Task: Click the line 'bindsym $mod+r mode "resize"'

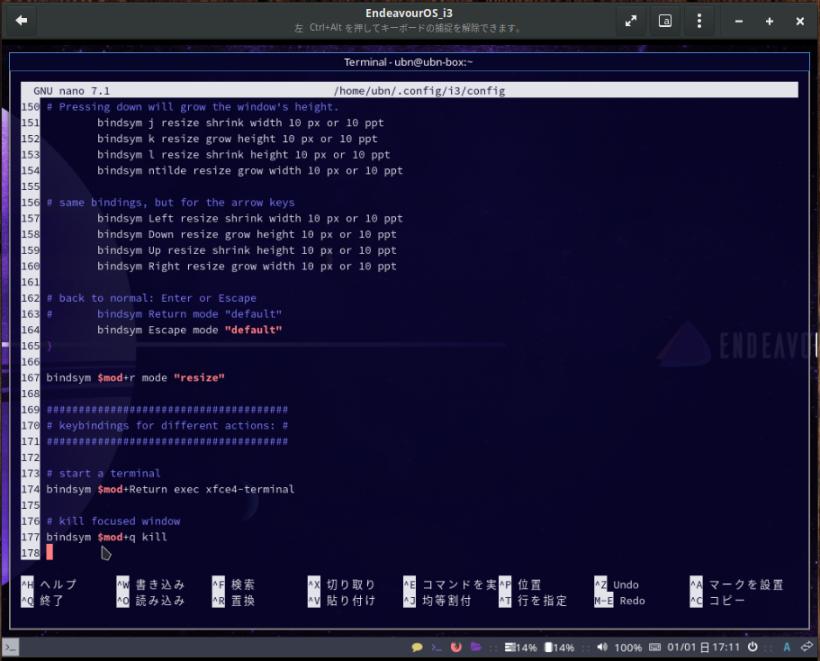Action: (x=135, y=377)
